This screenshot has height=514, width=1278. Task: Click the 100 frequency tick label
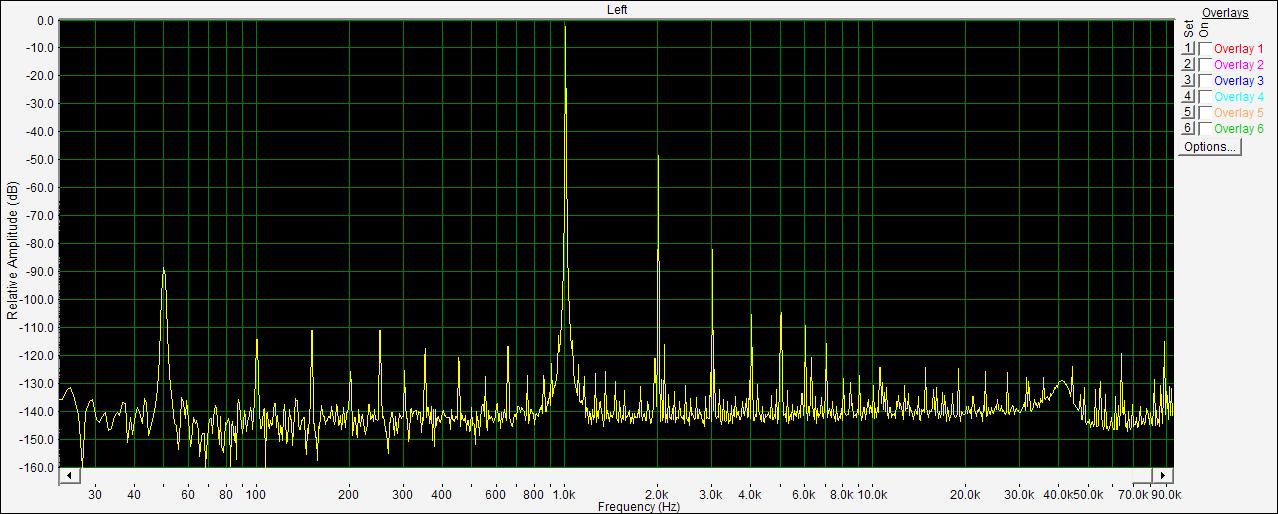click(x=256, y=495)
